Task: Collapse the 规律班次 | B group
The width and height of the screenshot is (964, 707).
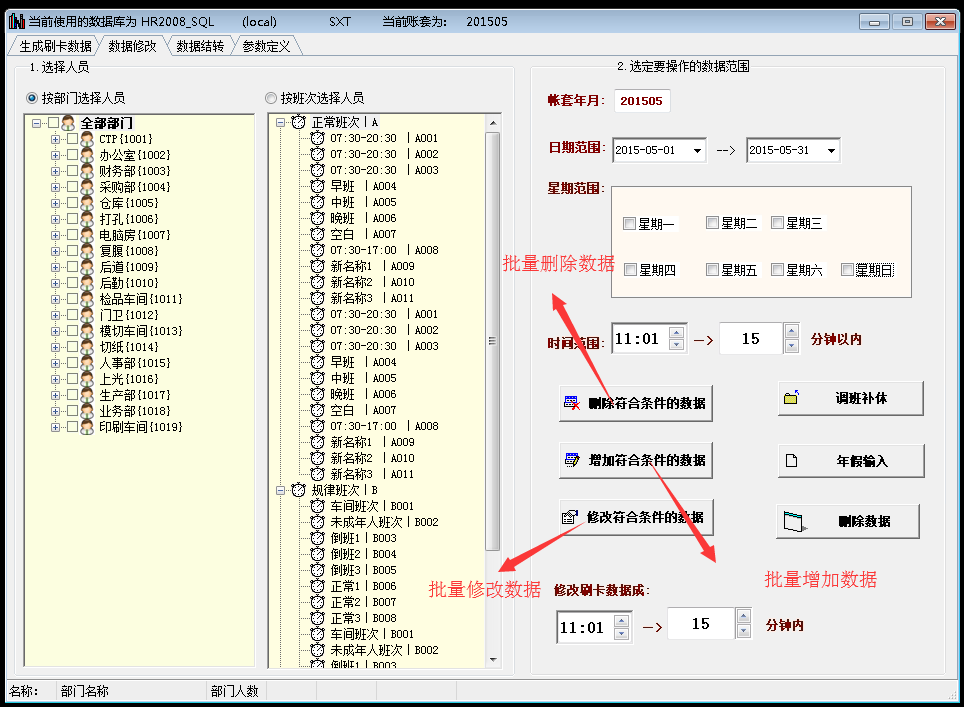Action: [x=280, y=490]
